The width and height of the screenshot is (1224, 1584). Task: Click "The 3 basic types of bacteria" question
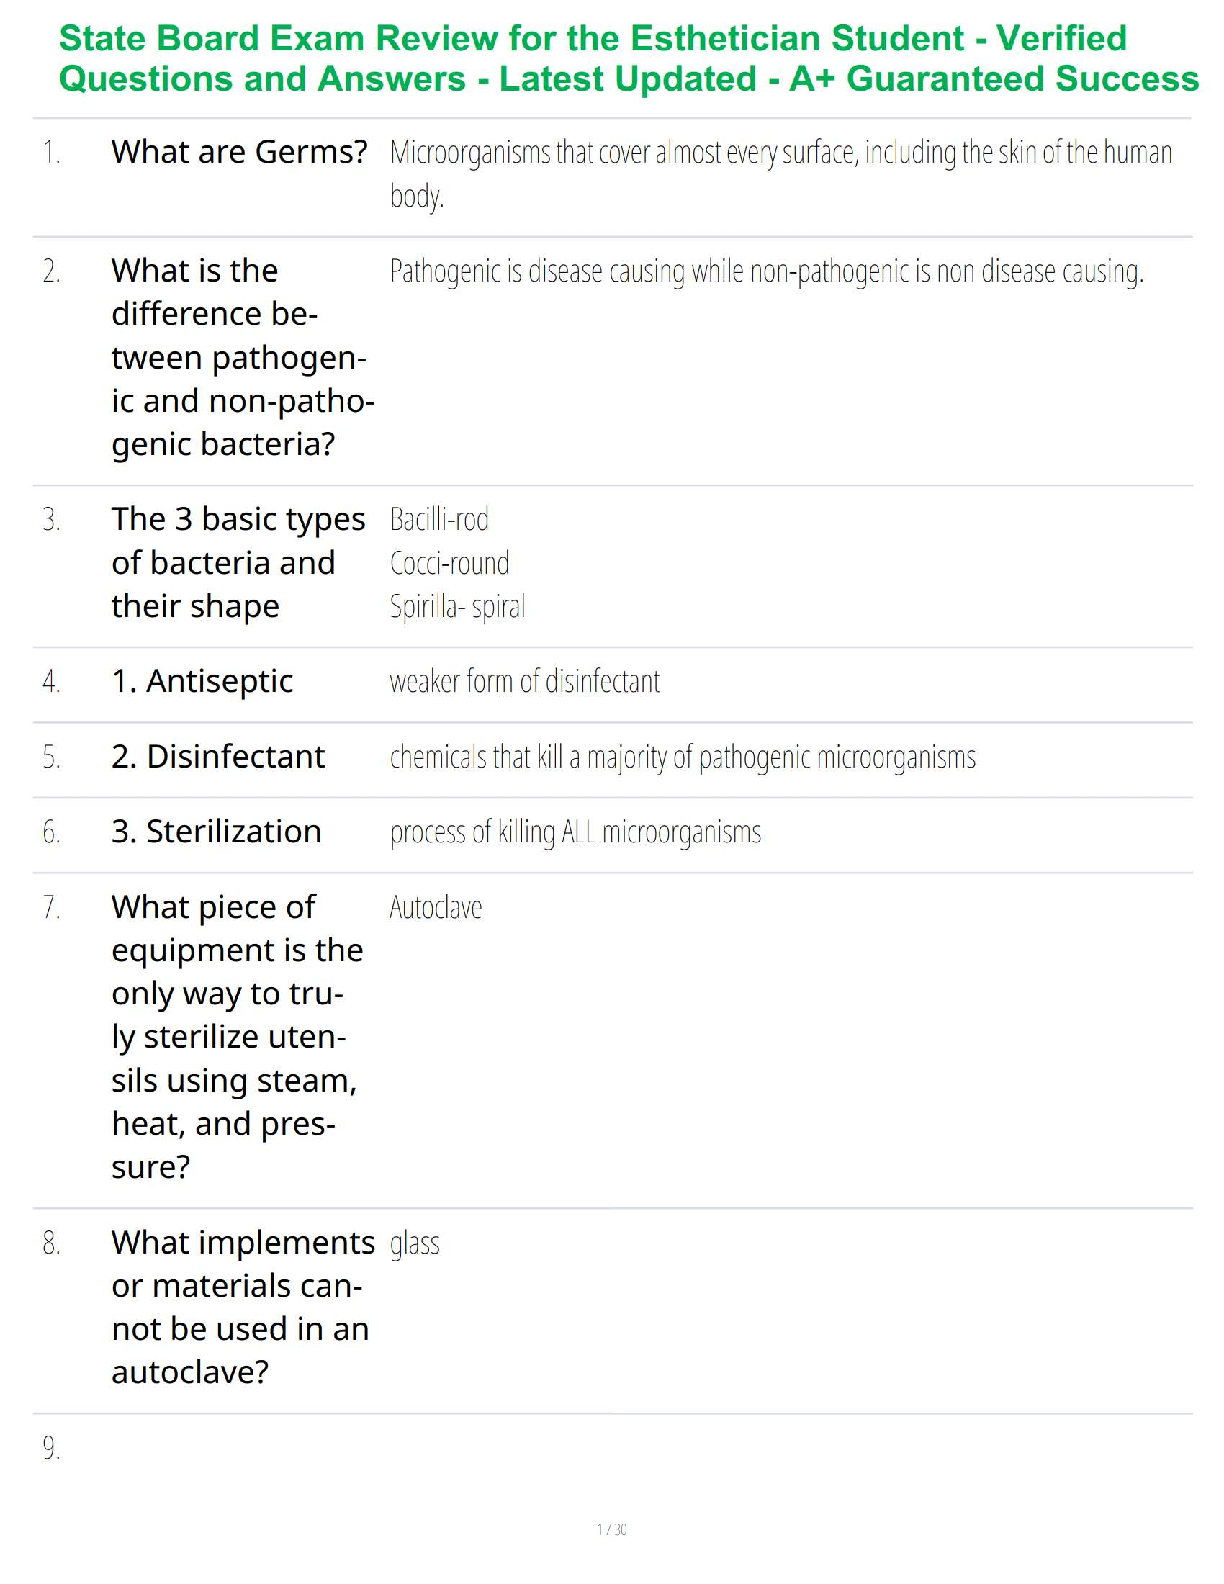[238, 562]
